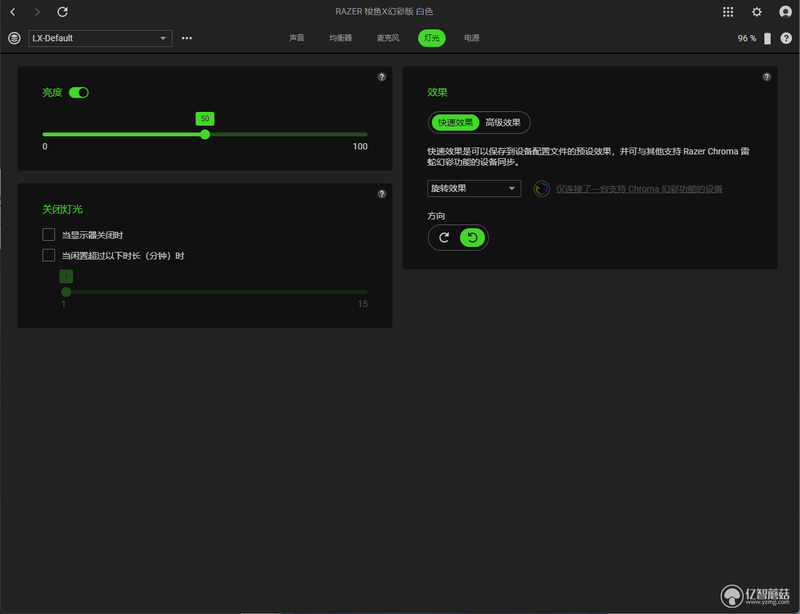Switch to the 电源 tab
Image resolution: width=800 pixels, height=614 pixels.
471,38
